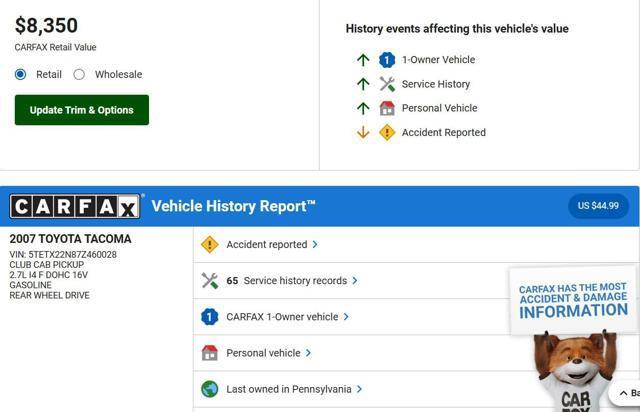Expand the chevron beside the Personal vehicle report row
The height and width of the screenshot is (412, 640).
308,353
